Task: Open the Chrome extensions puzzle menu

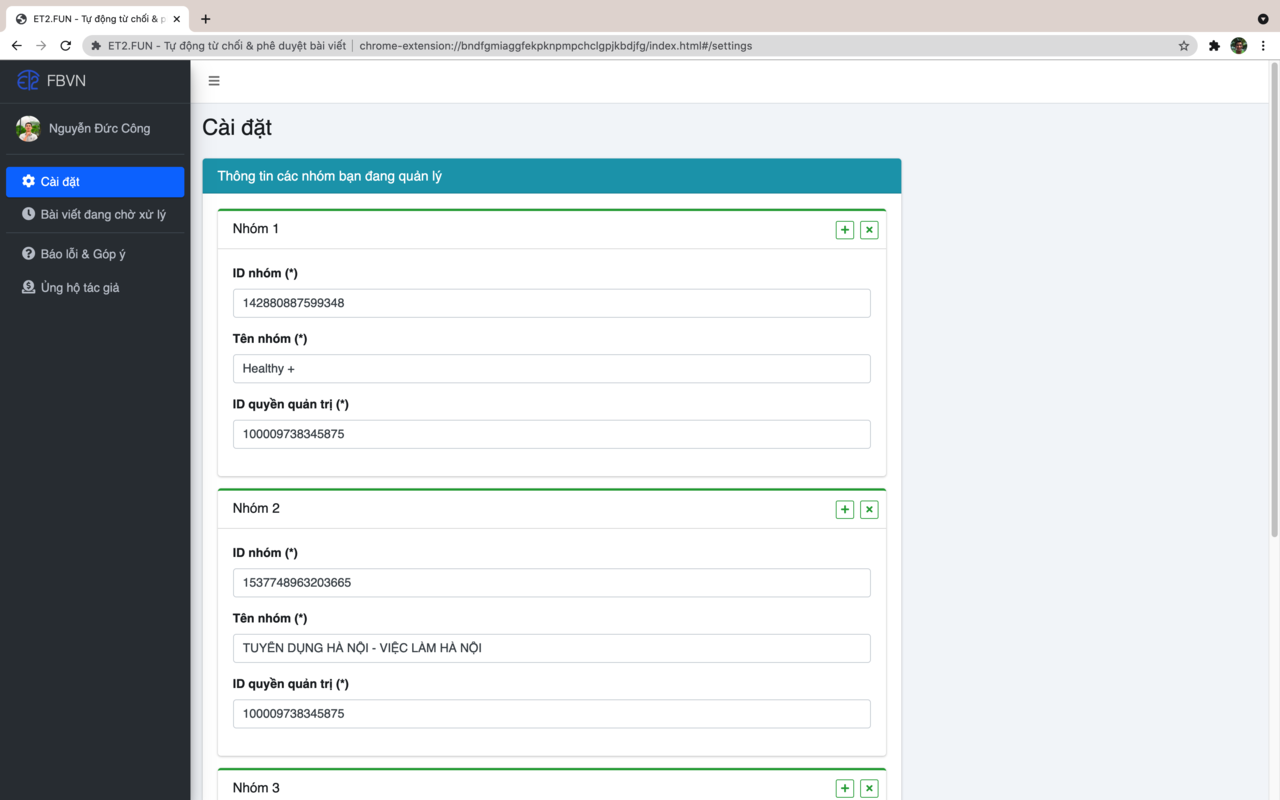Action: click(x=1214, y=46)
